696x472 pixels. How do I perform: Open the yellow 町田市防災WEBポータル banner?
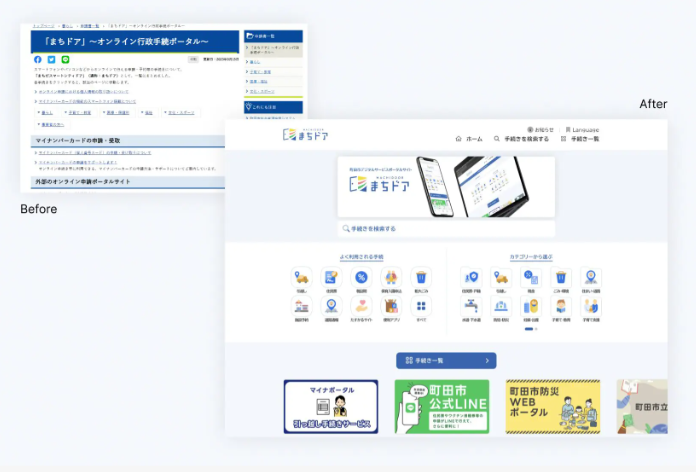[x=553, y=406]
